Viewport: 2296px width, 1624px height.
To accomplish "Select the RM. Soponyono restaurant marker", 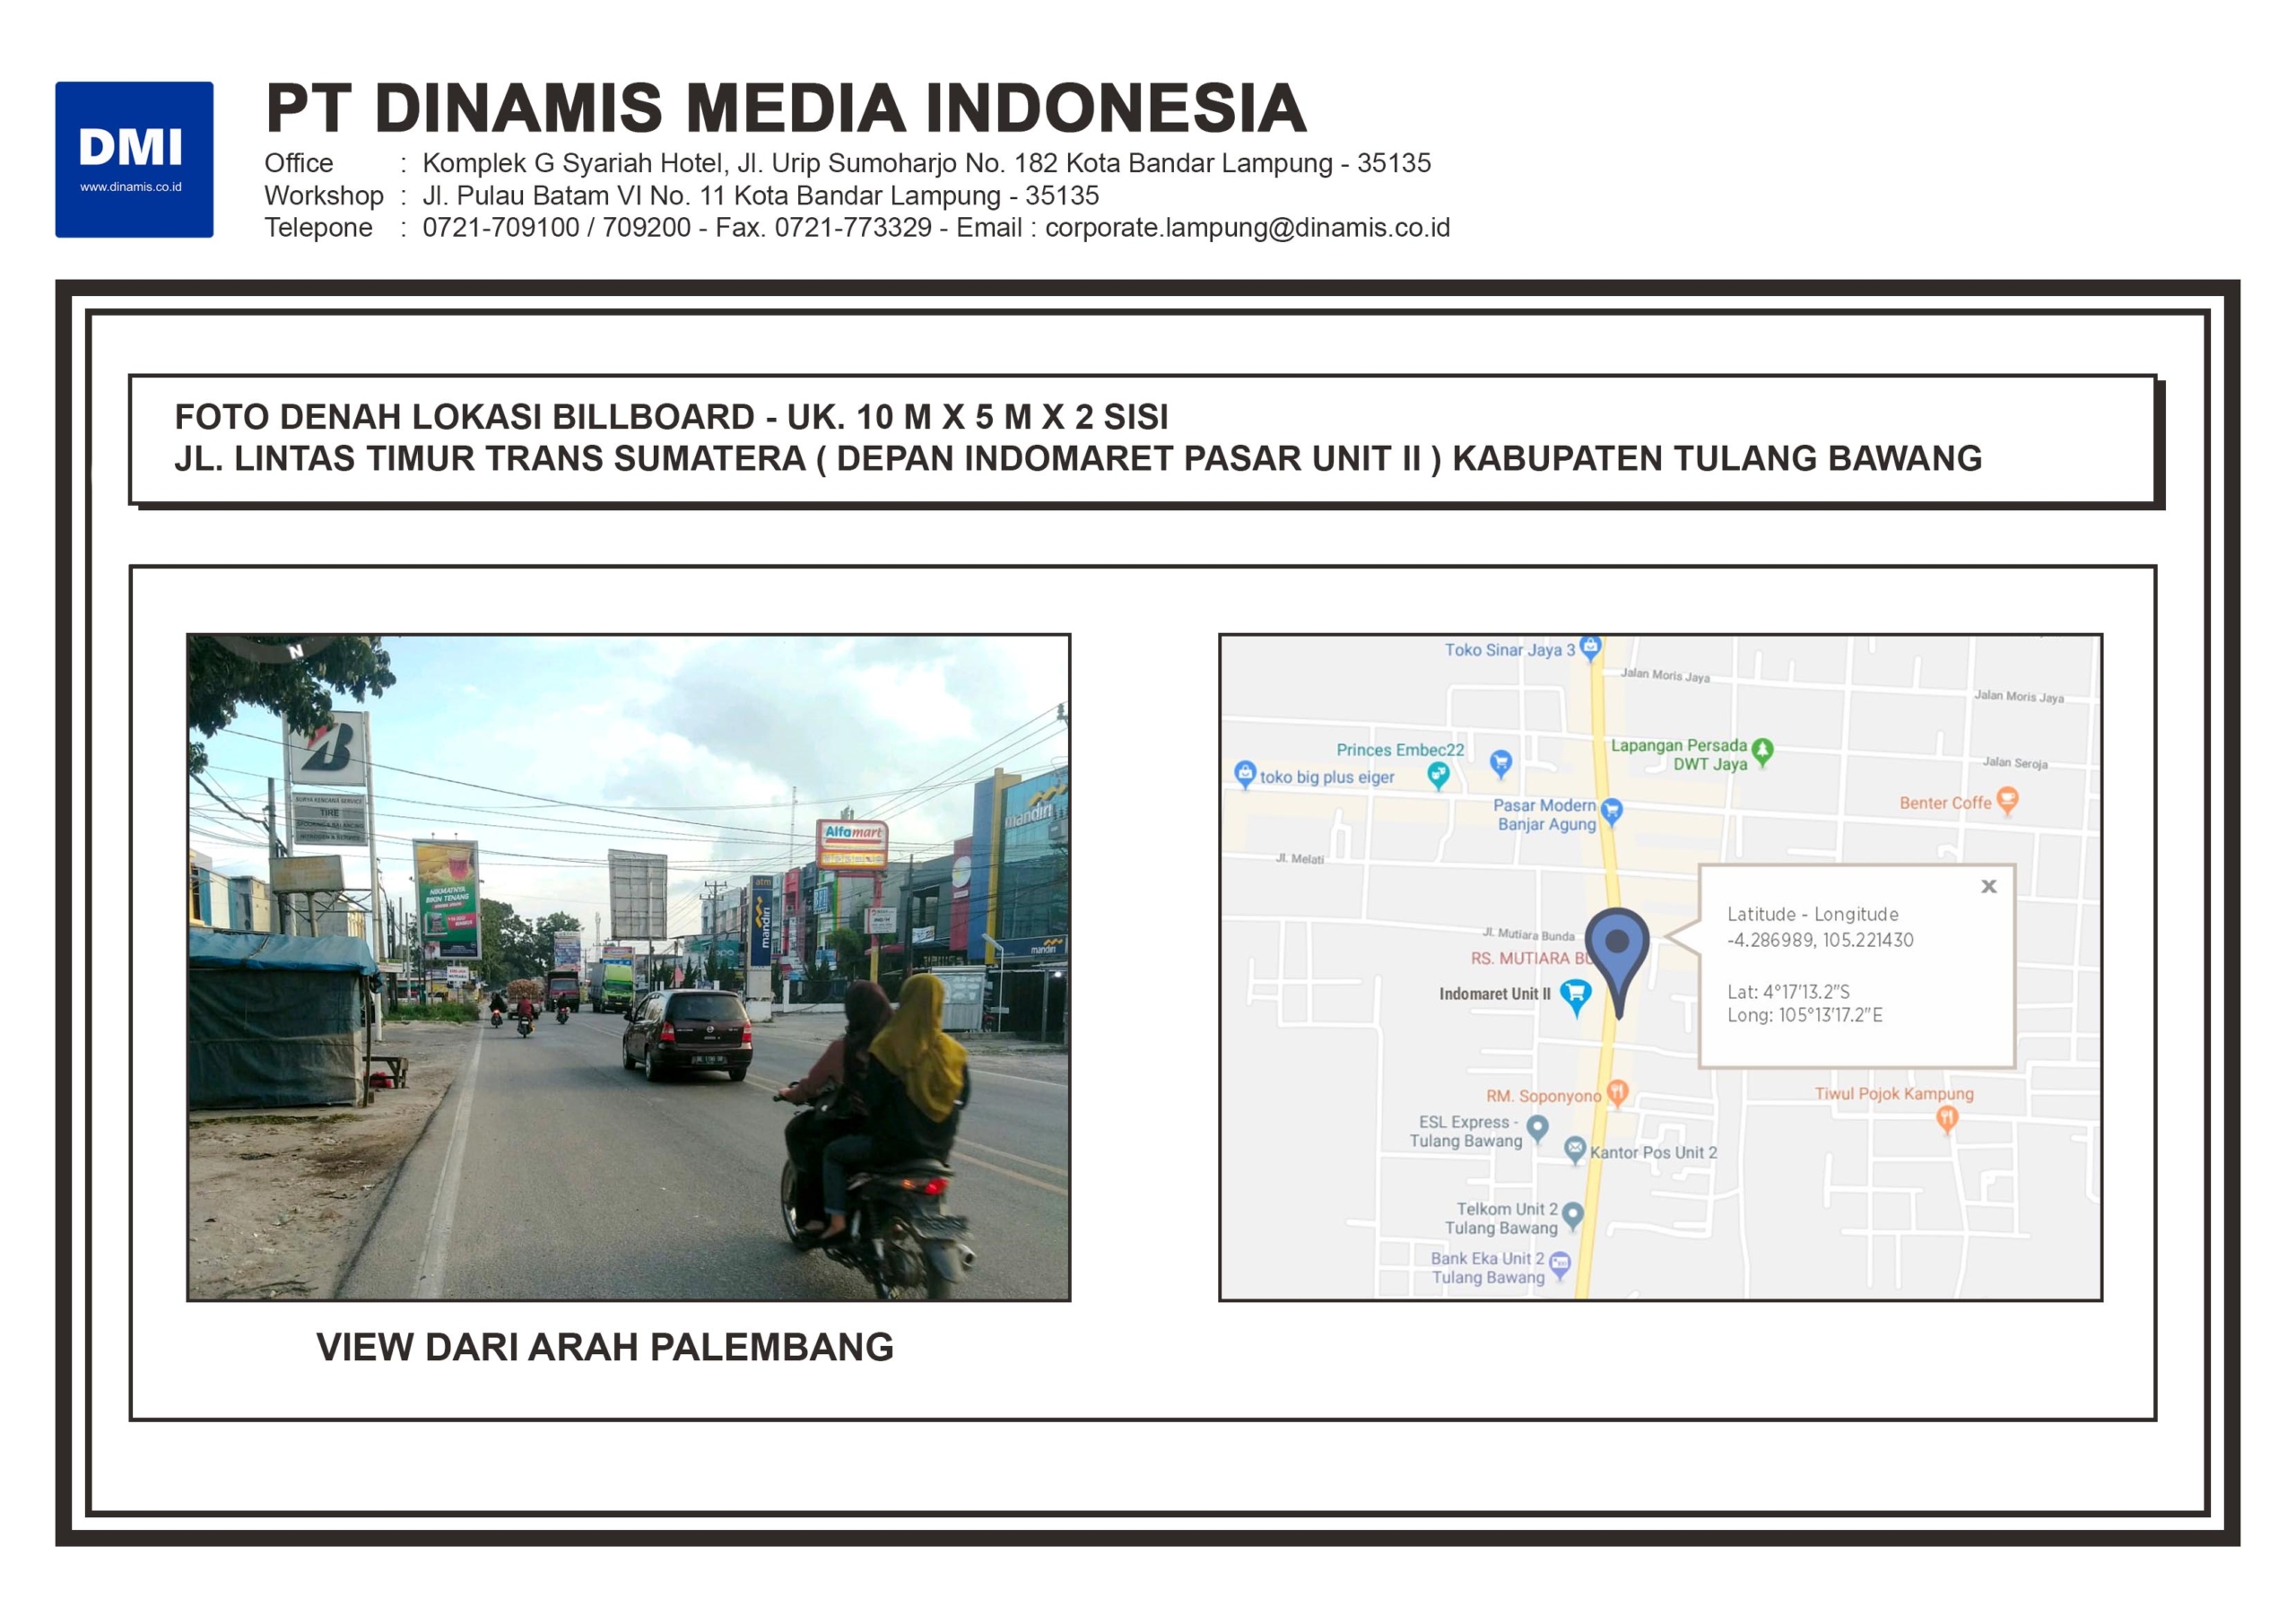I will [1617, 1093].
